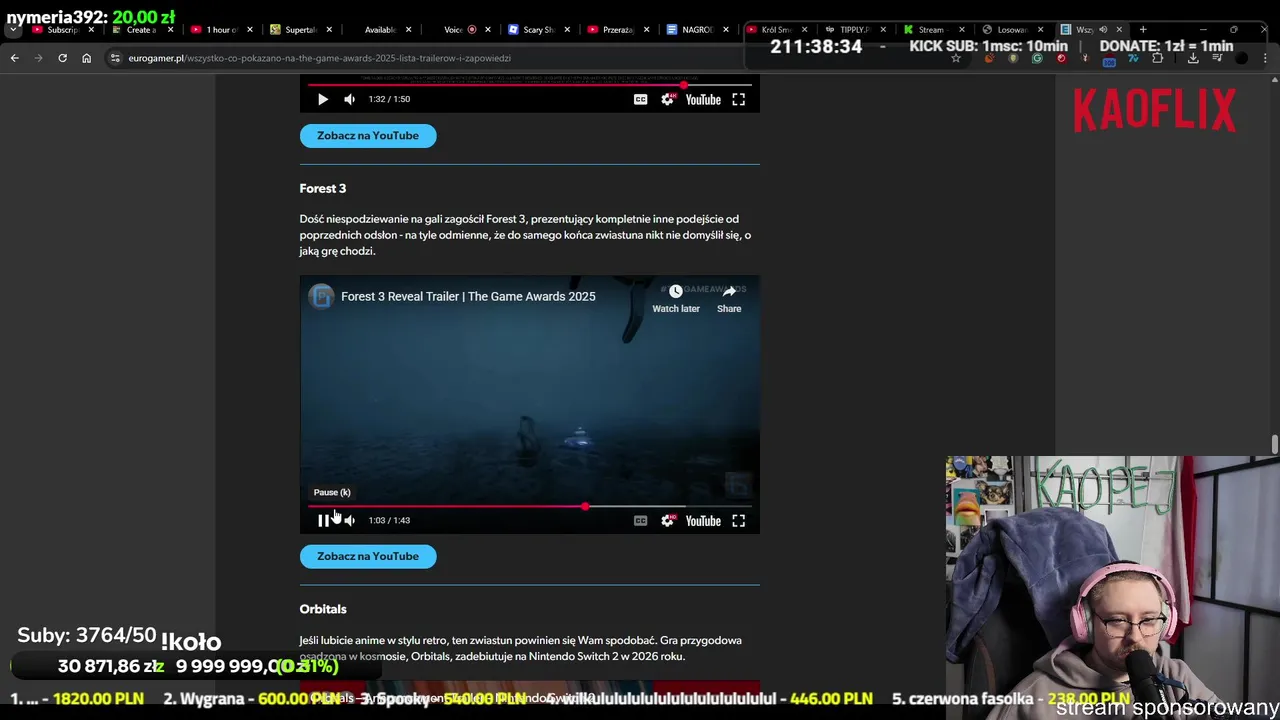The image size is (1280, 720).
Task: Open browser home page
Action: (86, 58)
